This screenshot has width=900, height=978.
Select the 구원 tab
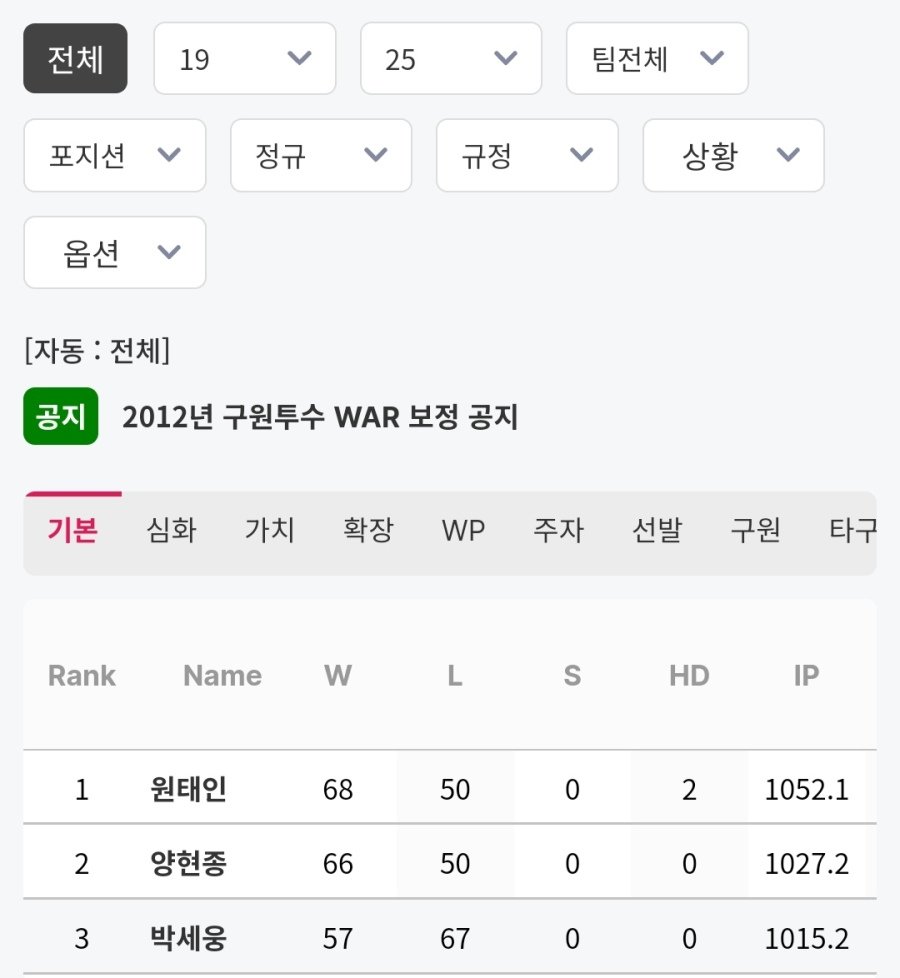pyautogui.click(x=755, y=530)
